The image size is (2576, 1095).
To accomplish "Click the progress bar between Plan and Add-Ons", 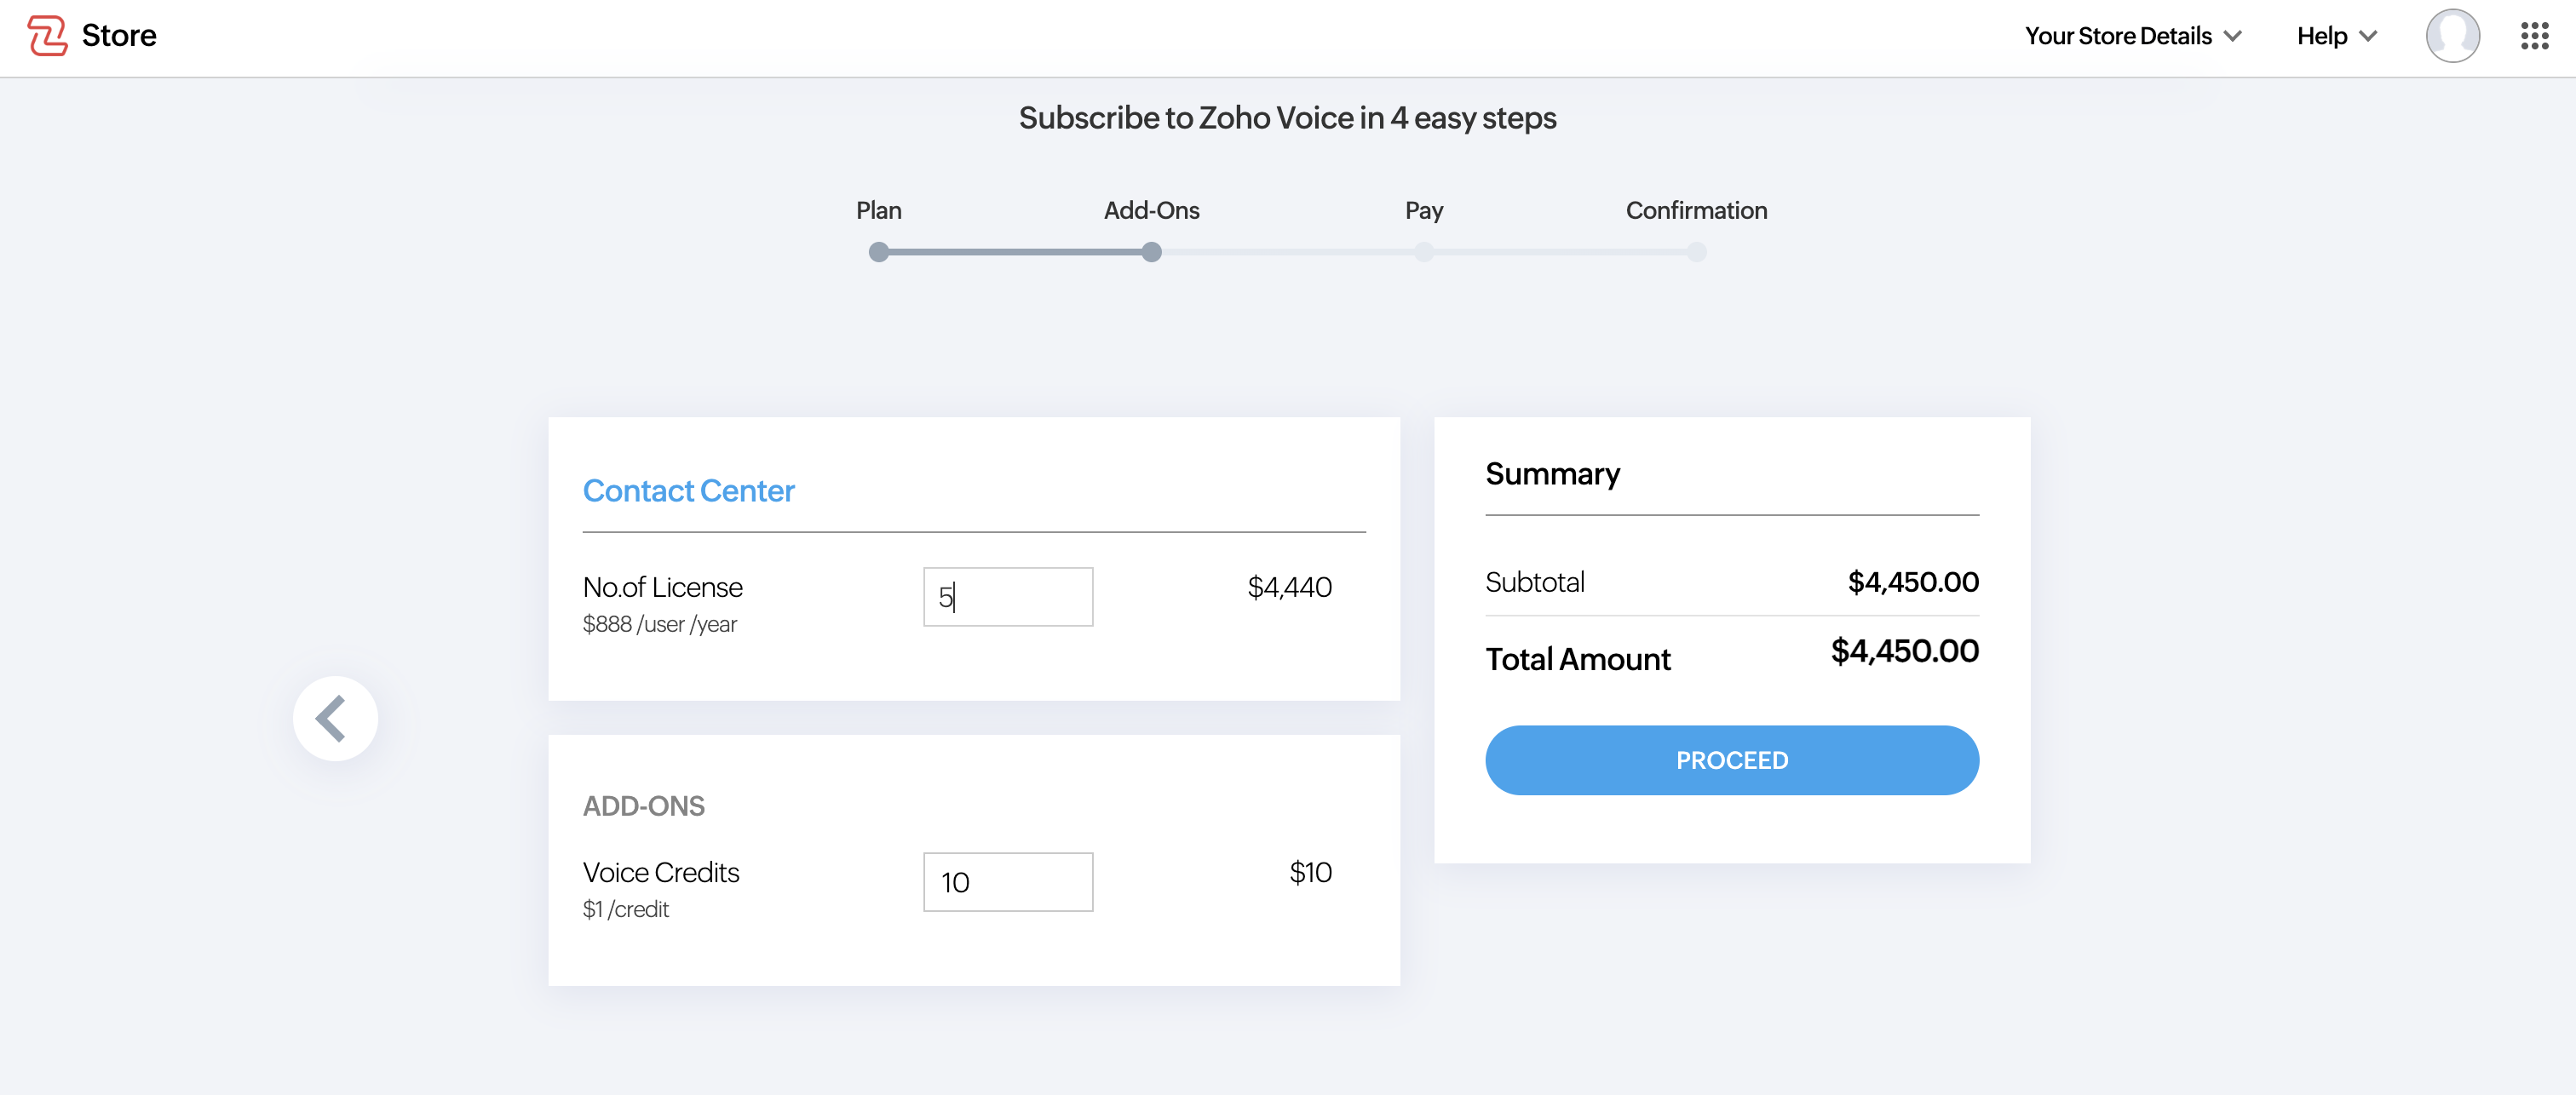I will coord(1015,252).
